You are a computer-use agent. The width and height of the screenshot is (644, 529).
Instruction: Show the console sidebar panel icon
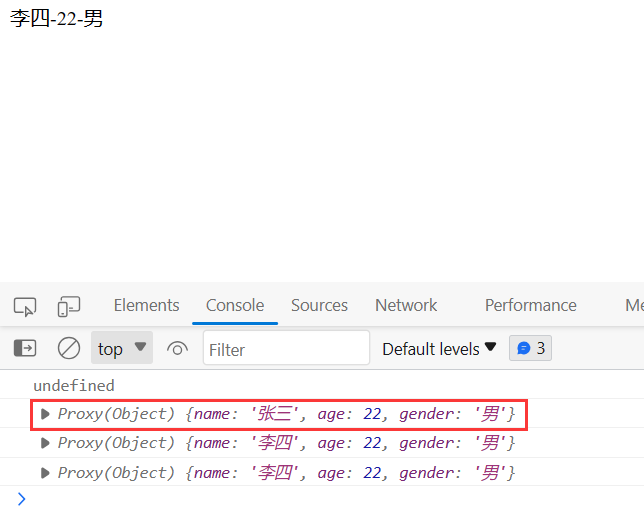point(25,348)
